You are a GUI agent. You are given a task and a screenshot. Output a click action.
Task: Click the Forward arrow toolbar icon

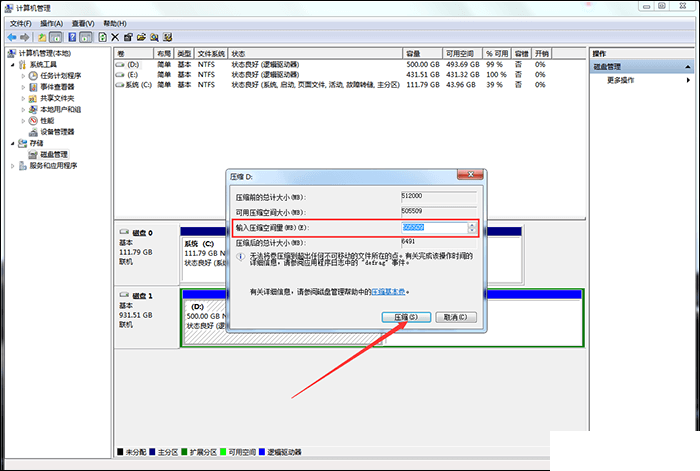point(25,38)
